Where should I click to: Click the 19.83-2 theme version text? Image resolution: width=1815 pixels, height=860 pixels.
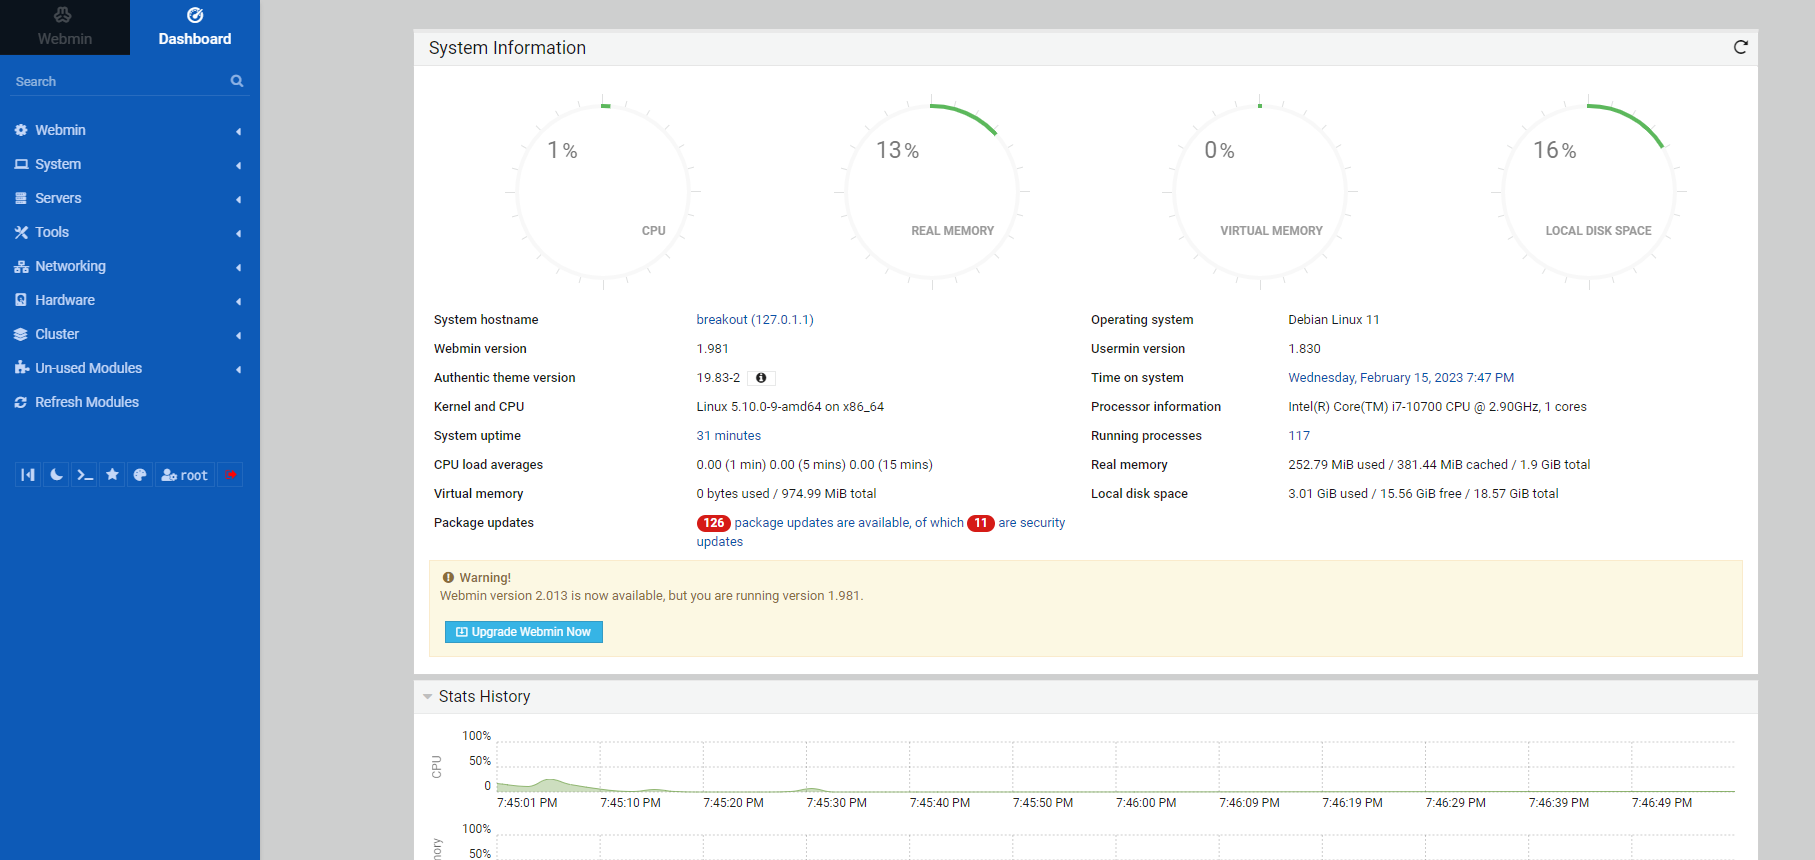[x=719, y=378]
